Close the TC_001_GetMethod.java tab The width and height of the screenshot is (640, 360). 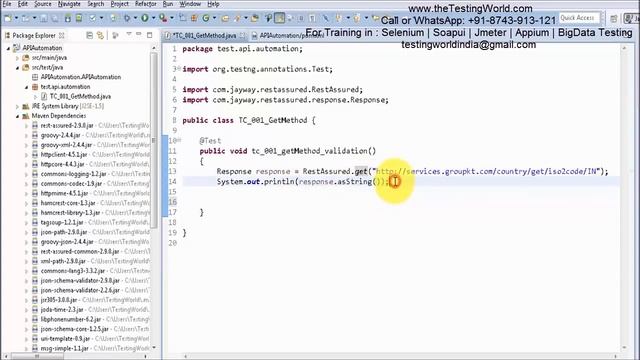[x=242, y=36]
